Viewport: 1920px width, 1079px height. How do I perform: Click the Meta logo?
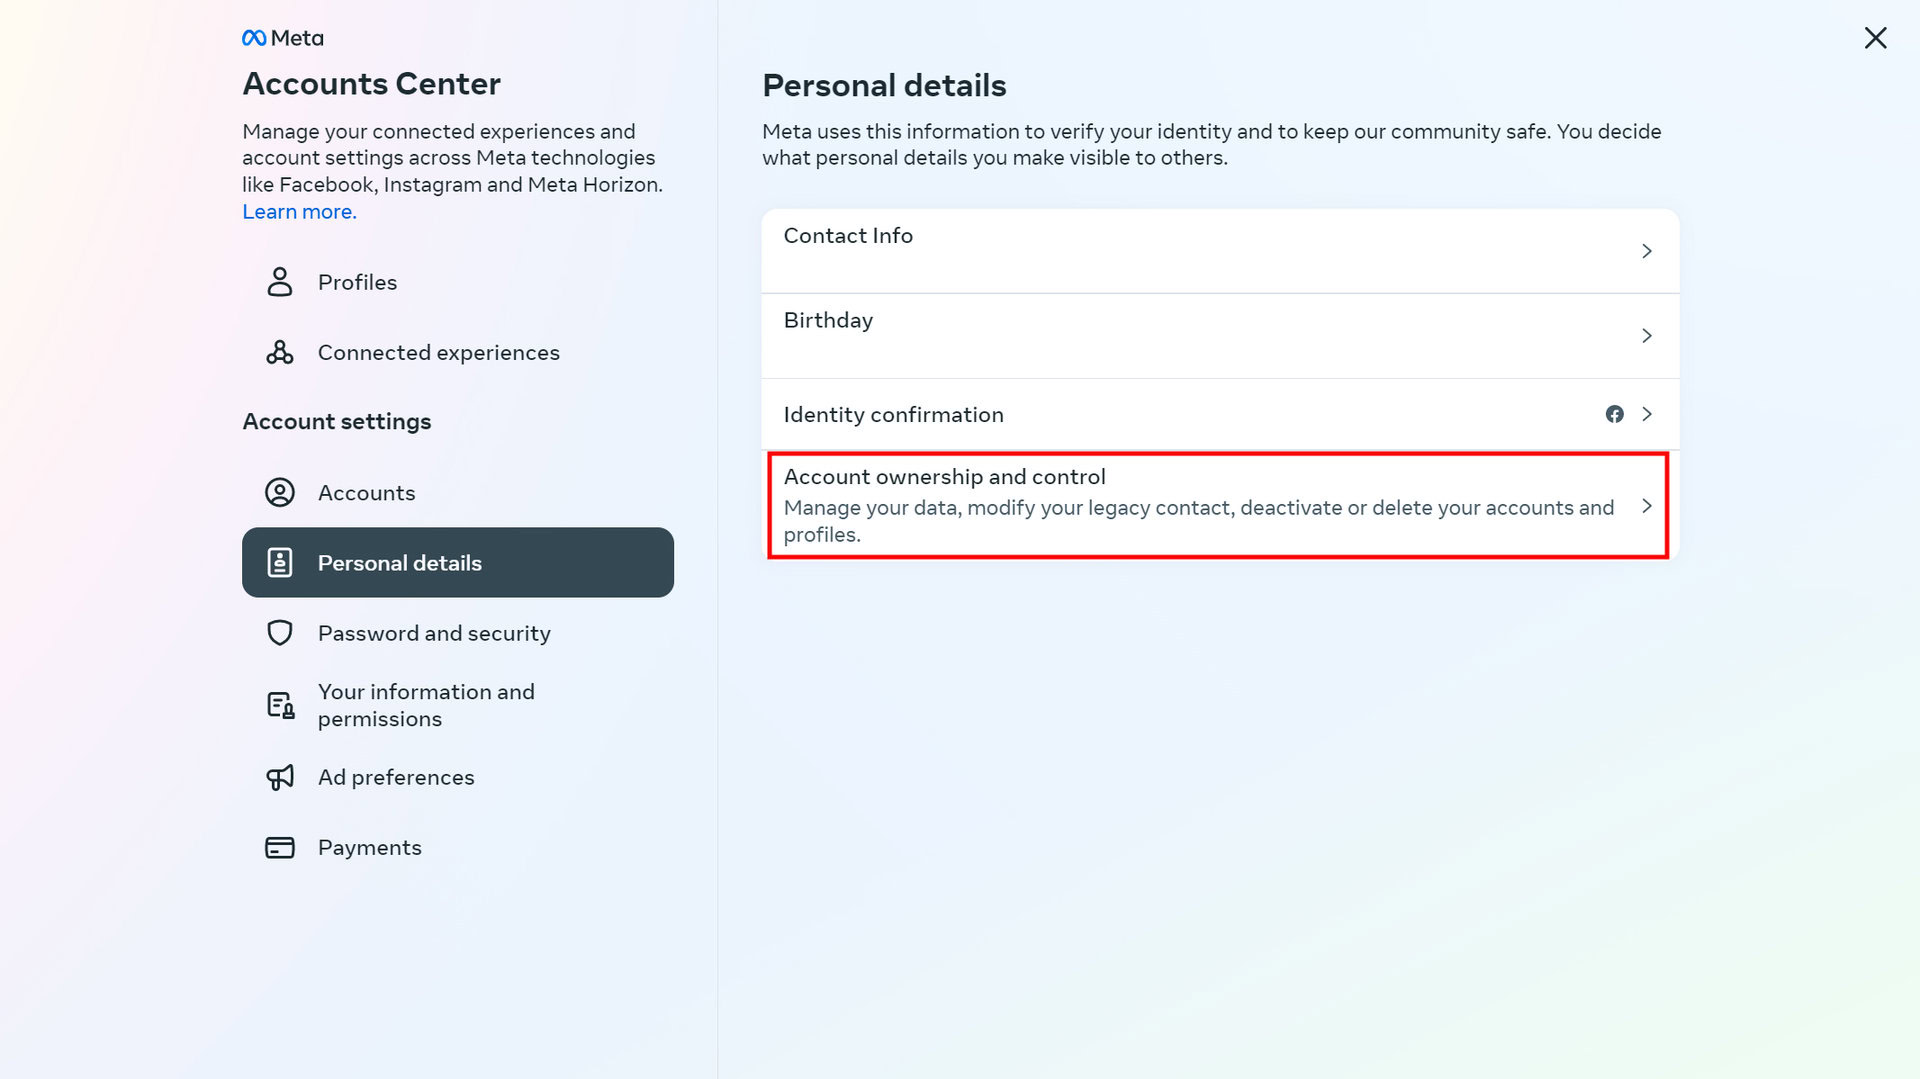point(282,38)
